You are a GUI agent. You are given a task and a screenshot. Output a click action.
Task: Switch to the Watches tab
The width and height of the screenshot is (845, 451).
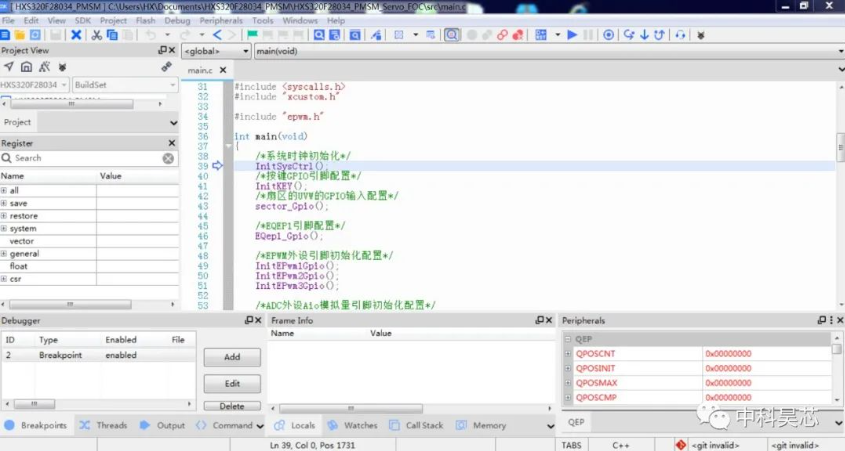[352, 425]
